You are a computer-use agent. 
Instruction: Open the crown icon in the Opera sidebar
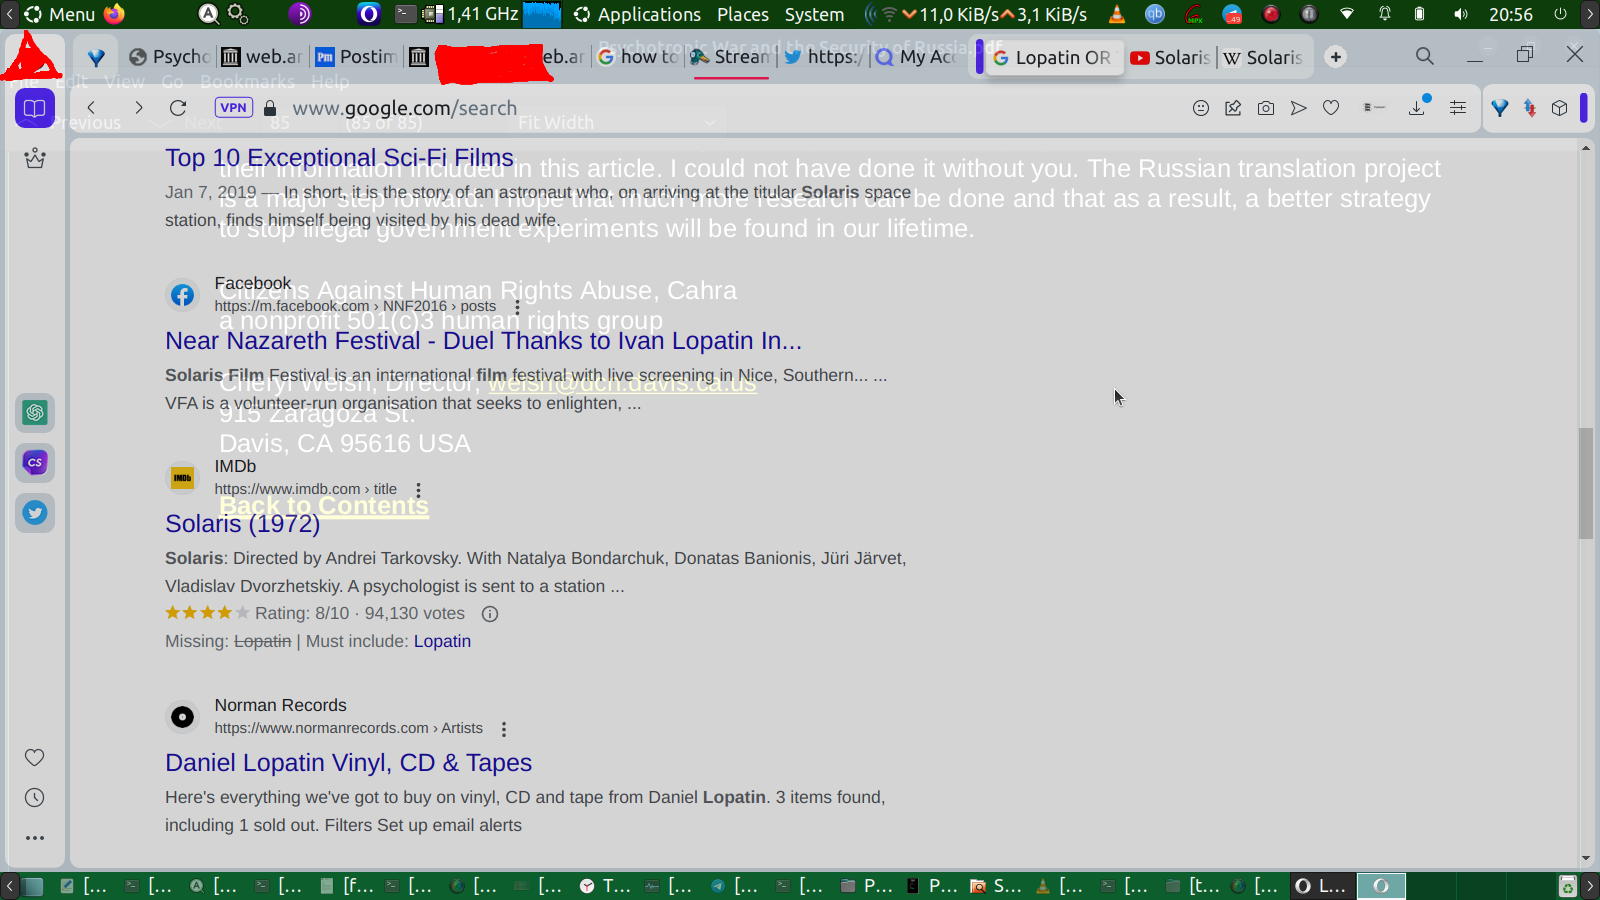coord(35,158)
